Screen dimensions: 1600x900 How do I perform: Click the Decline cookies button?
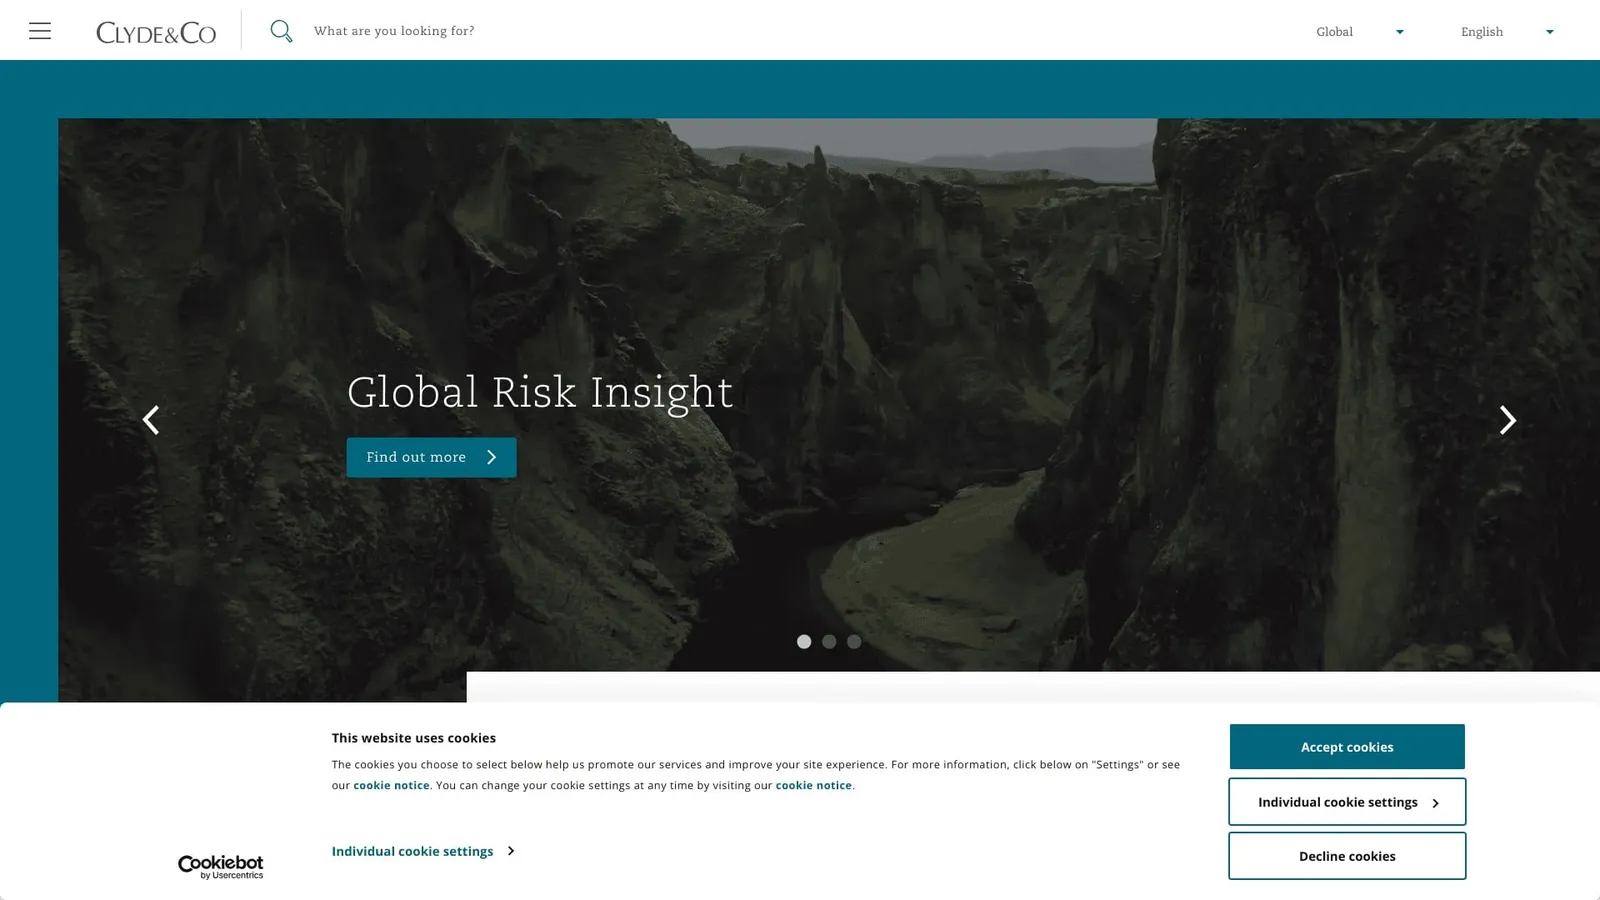1347,856
